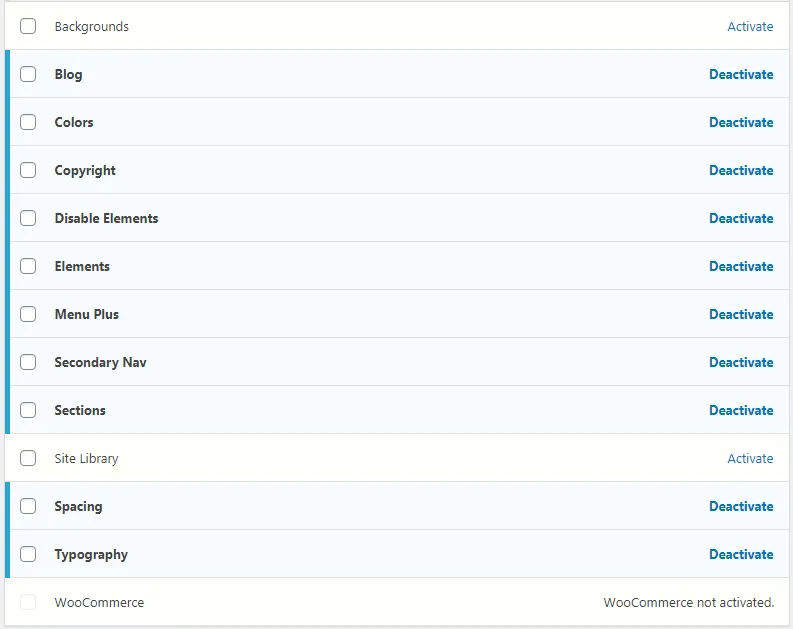793x629 pixels.
Task: Tick the Secondary Nav checkbox
Action: pos(28,362)
